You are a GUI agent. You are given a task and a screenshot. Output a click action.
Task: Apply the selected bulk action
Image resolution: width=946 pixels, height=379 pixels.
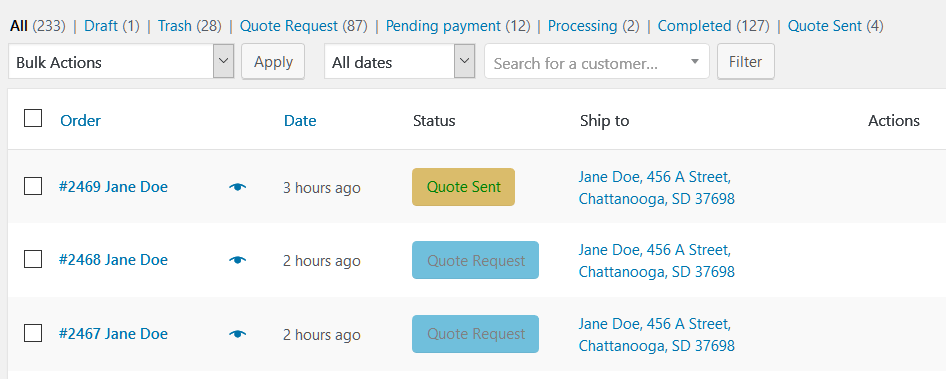[x=273, y=62]
